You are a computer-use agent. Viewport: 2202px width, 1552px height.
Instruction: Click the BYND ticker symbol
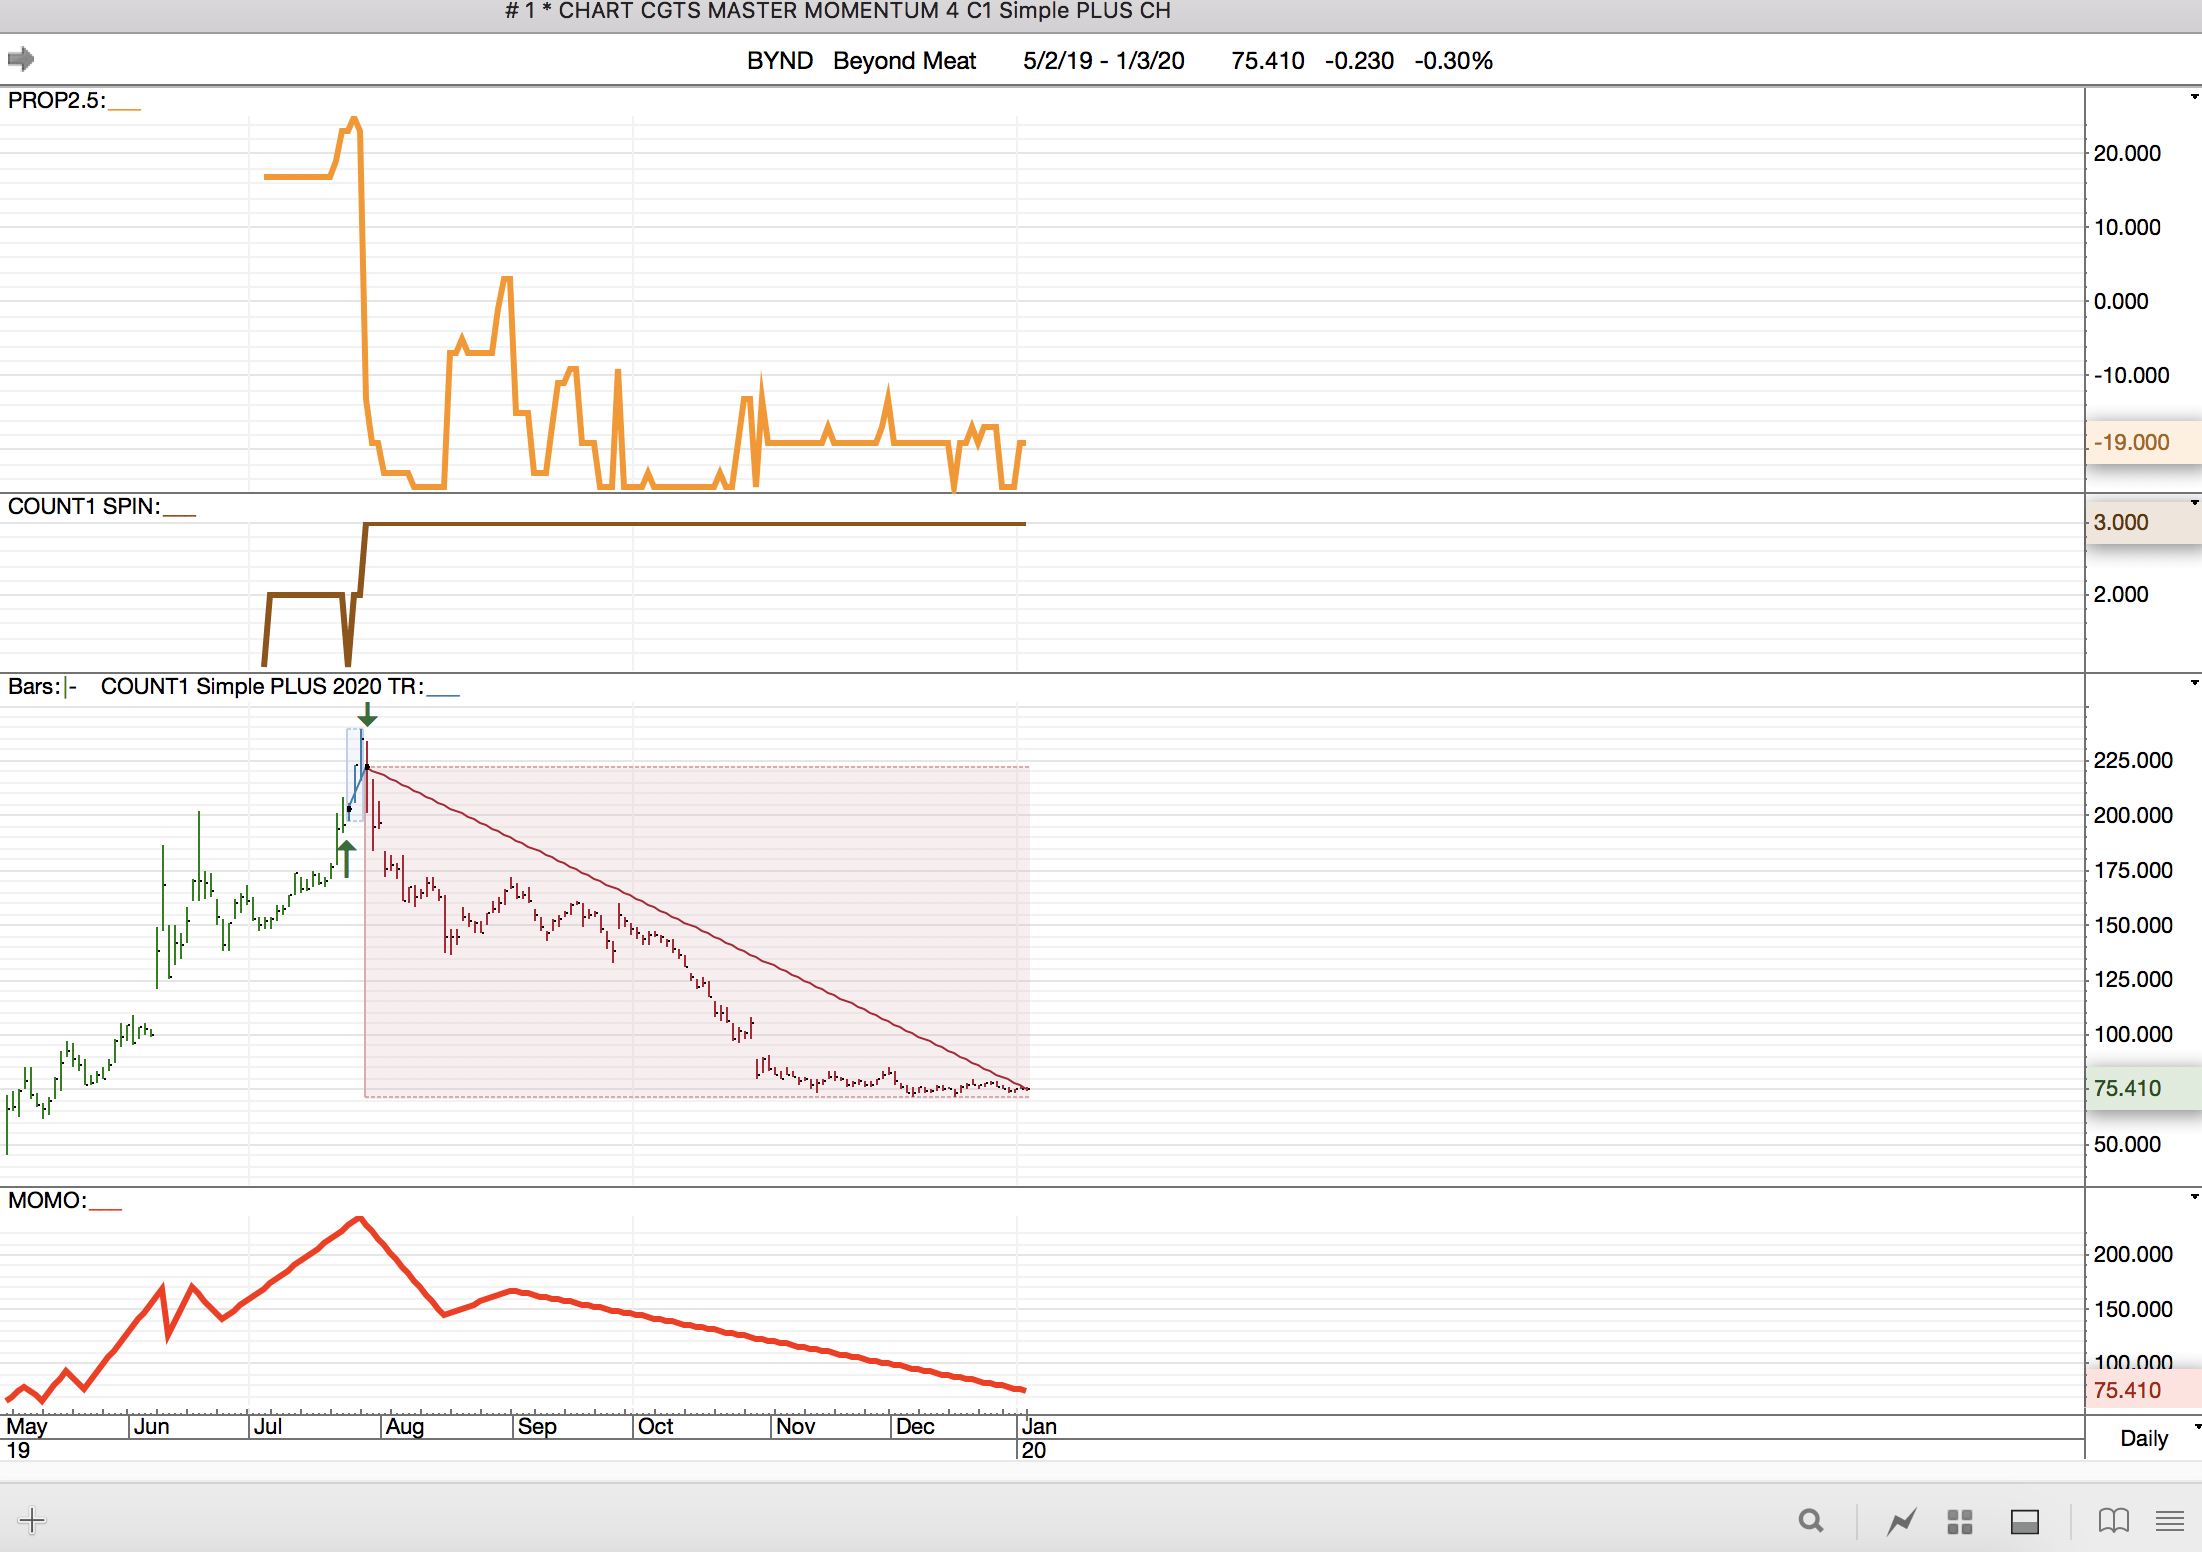(779, 61)
